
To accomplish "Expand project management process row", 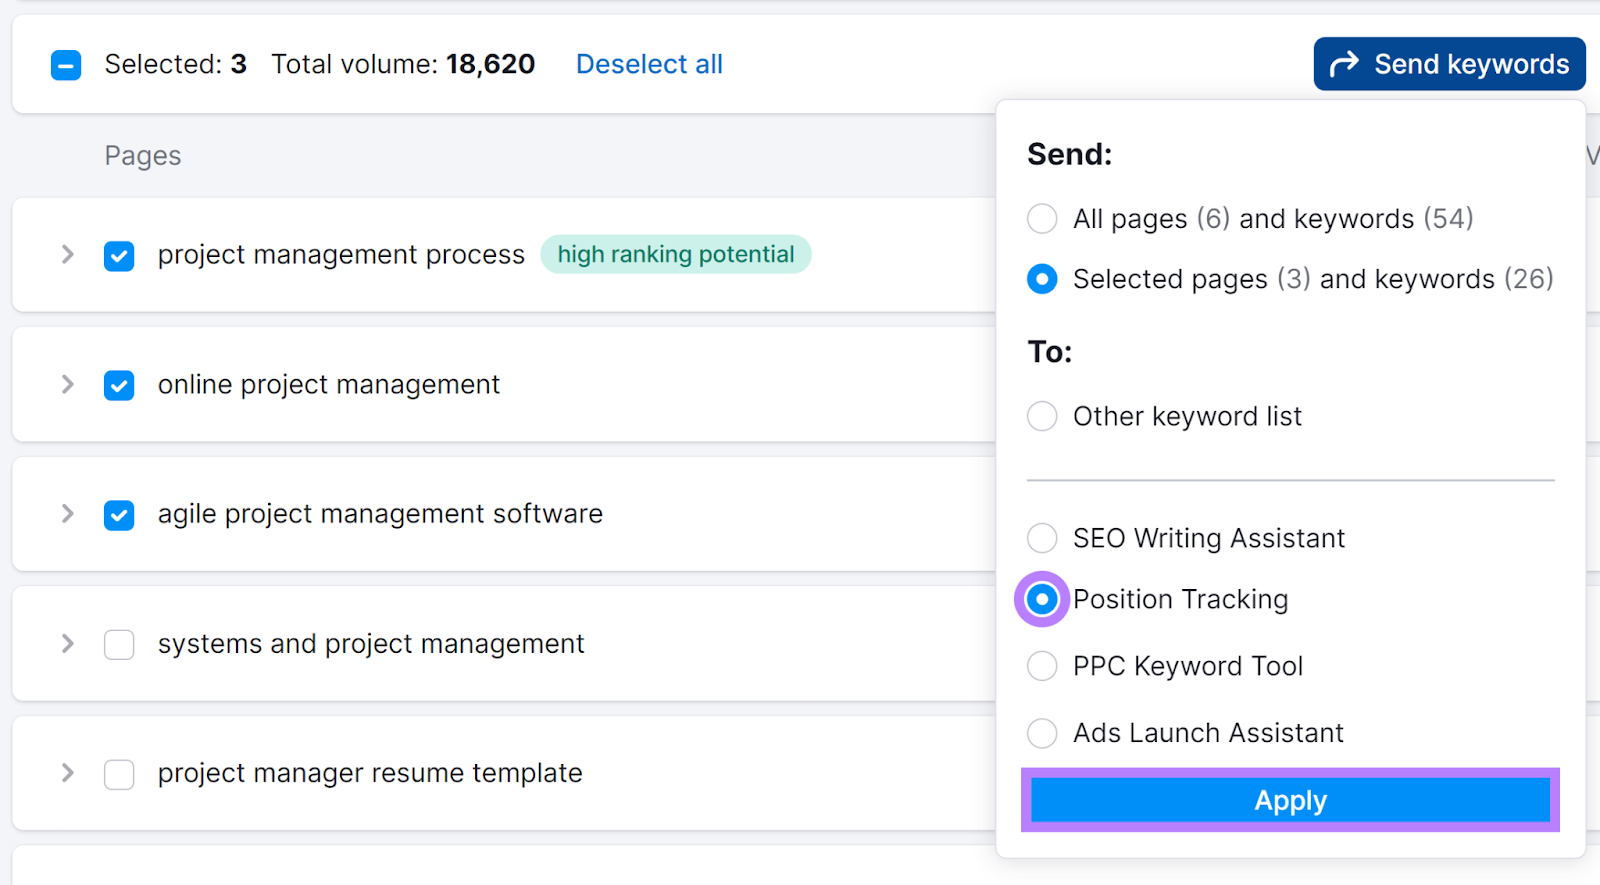I will (67, 254).
